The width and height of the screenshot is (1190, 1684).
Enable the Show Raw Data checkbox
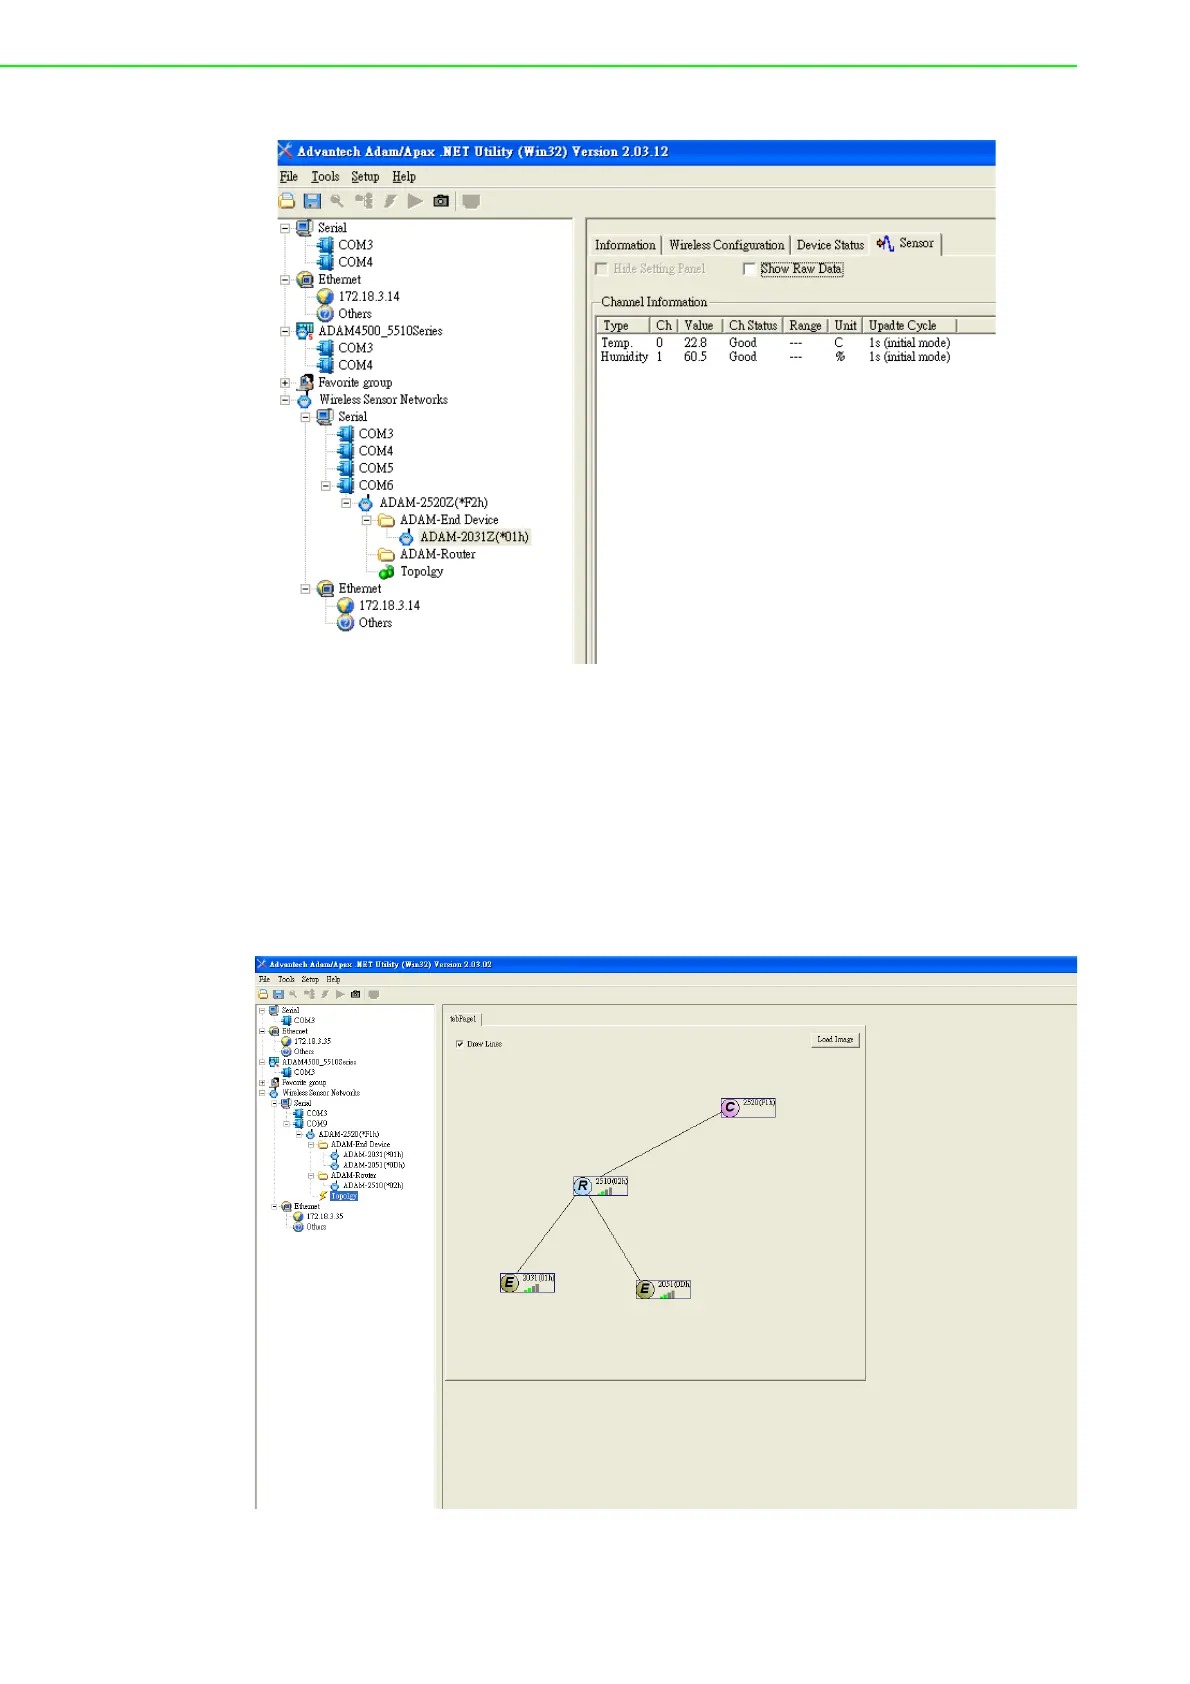point(748,269)
